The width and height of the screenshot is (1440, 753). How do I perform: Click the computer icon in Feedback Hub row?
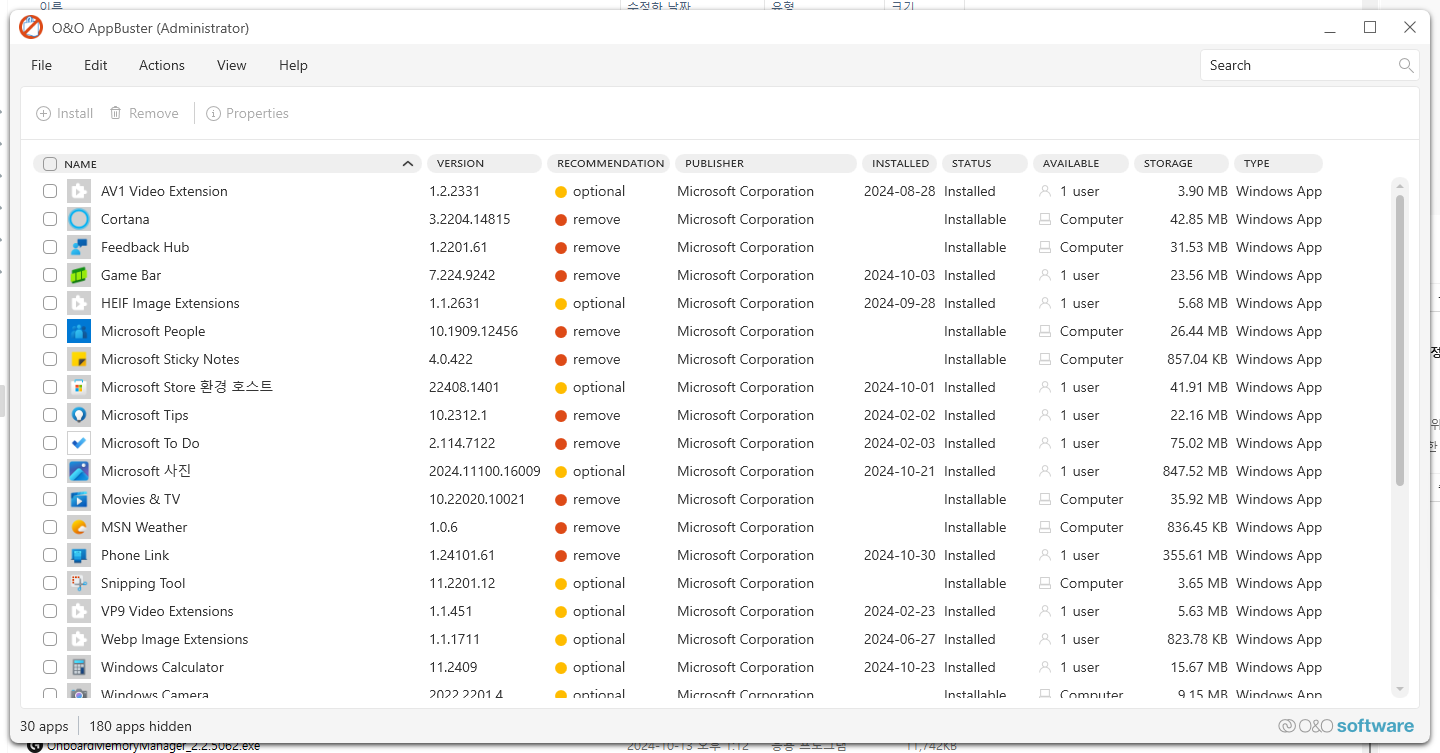tap(1045, 247)
